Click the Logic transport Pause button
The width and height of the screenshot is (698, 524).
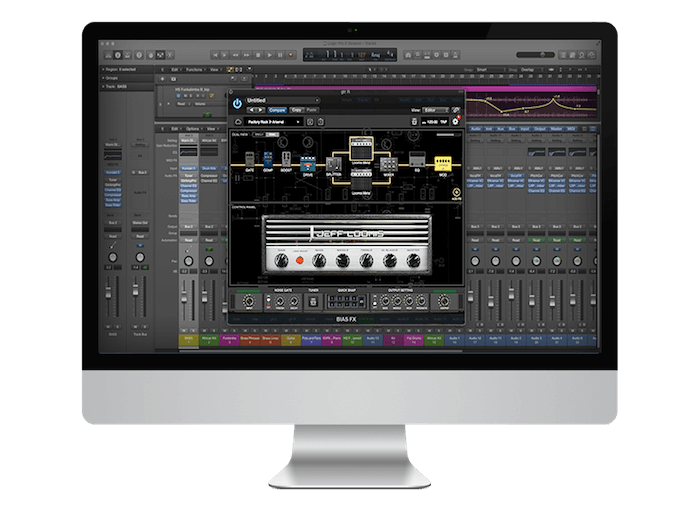pos(280,55)
